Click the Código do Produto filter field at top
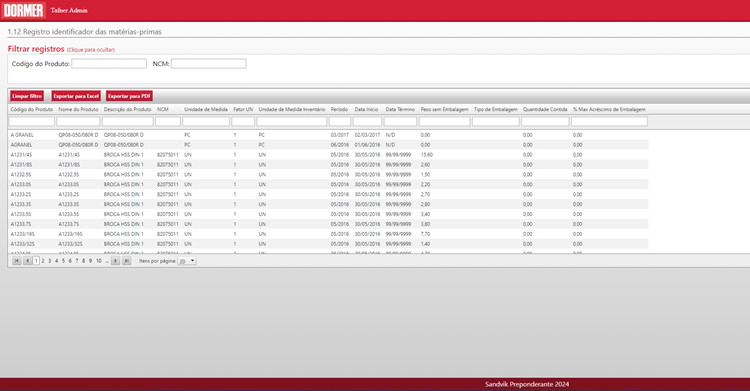The height and width of the screenshot is (391, 750). pyautogui.click(x=109, y=64)
